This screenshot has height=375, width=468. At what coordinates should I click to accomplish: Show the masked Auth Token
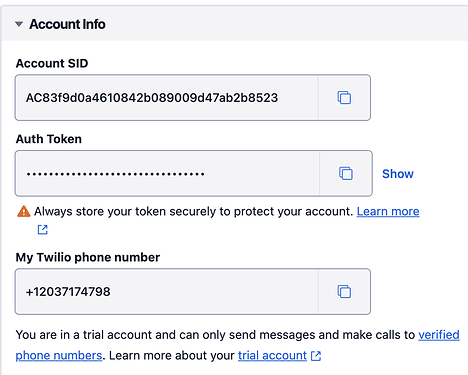(398, 174)
